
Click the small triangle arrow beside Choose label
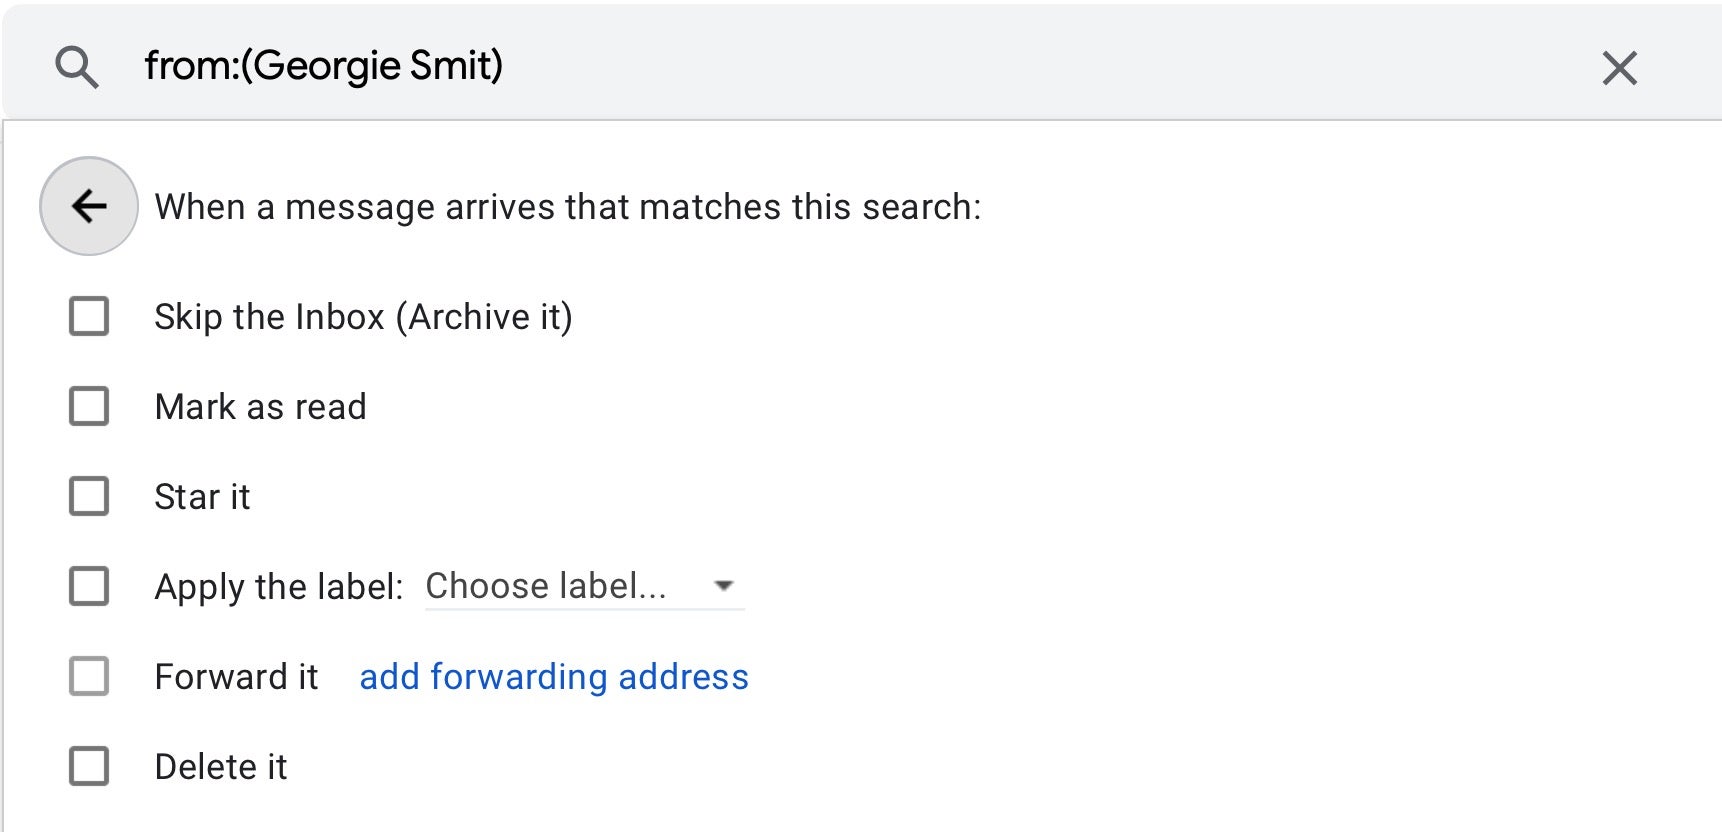(x=724, y=586)
